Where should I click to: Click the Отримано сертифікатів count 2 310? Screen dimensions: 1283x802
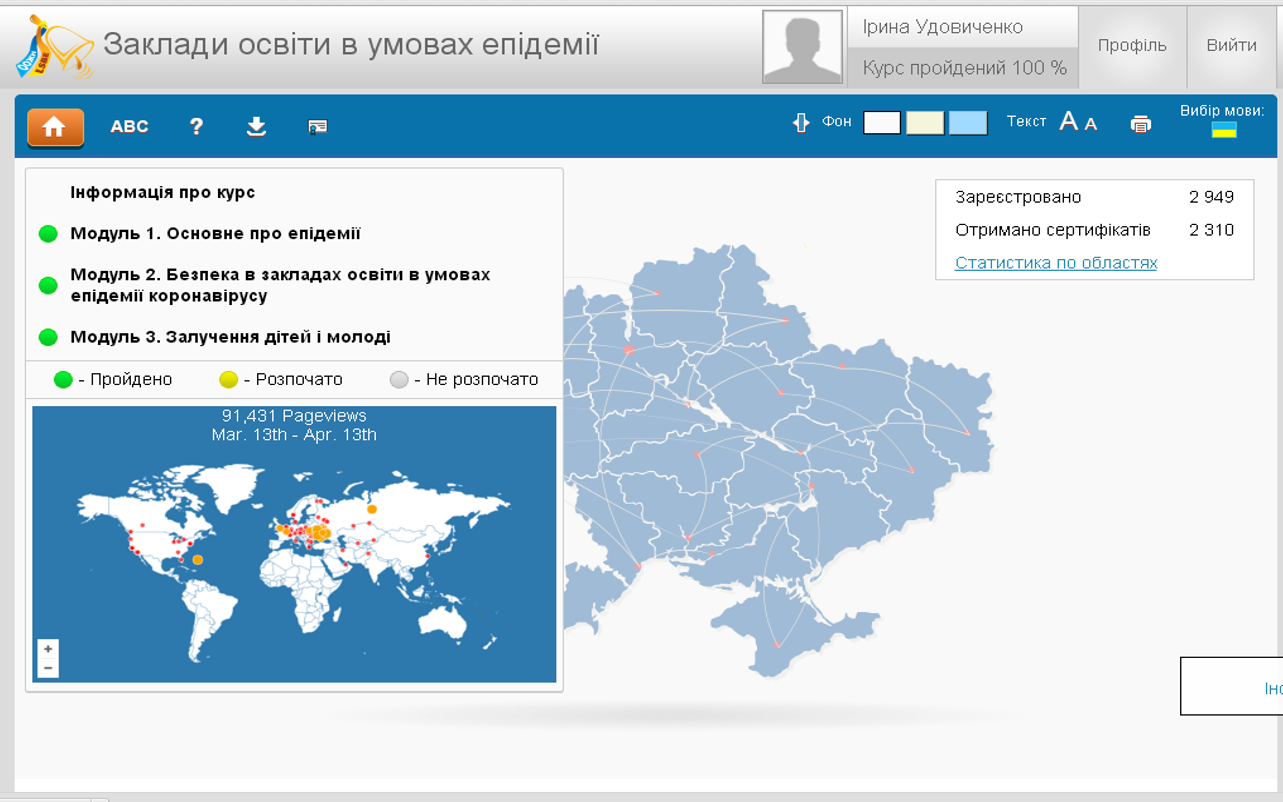click(x=1212, y=230)
